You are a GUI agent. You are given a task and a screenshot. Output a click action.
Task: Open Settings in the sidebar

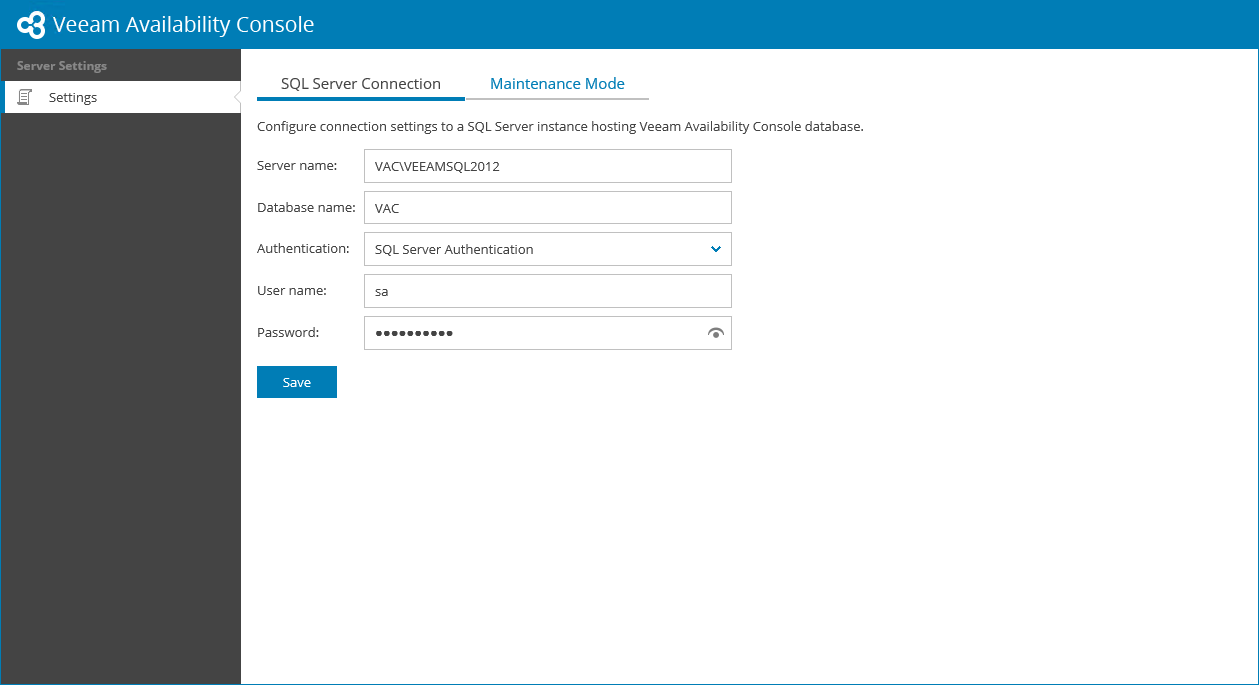[x=121, y=97]
